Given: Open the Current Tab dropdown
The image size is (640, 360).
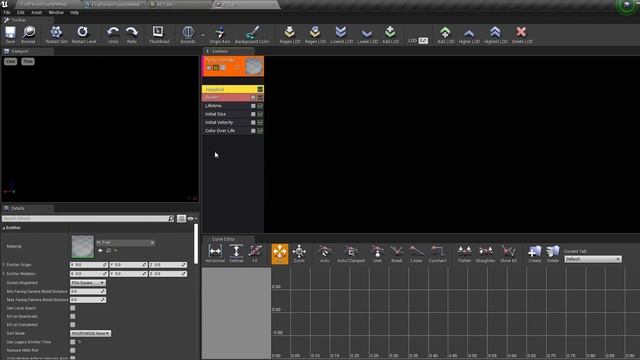Looking at the screenshot, I should pos(593,259).
